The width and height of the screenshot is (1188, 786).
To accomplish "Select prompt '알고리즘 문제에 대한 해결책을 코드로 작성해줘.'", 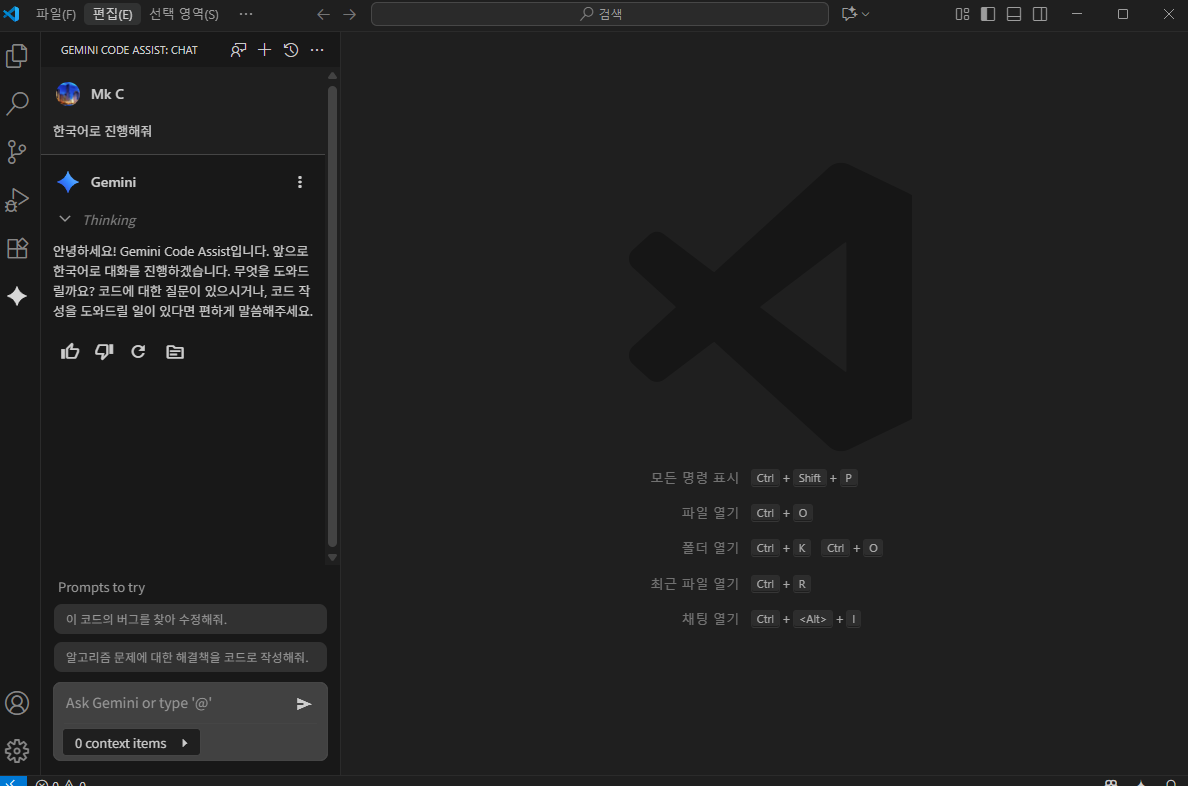I will (x=190, y=657).
